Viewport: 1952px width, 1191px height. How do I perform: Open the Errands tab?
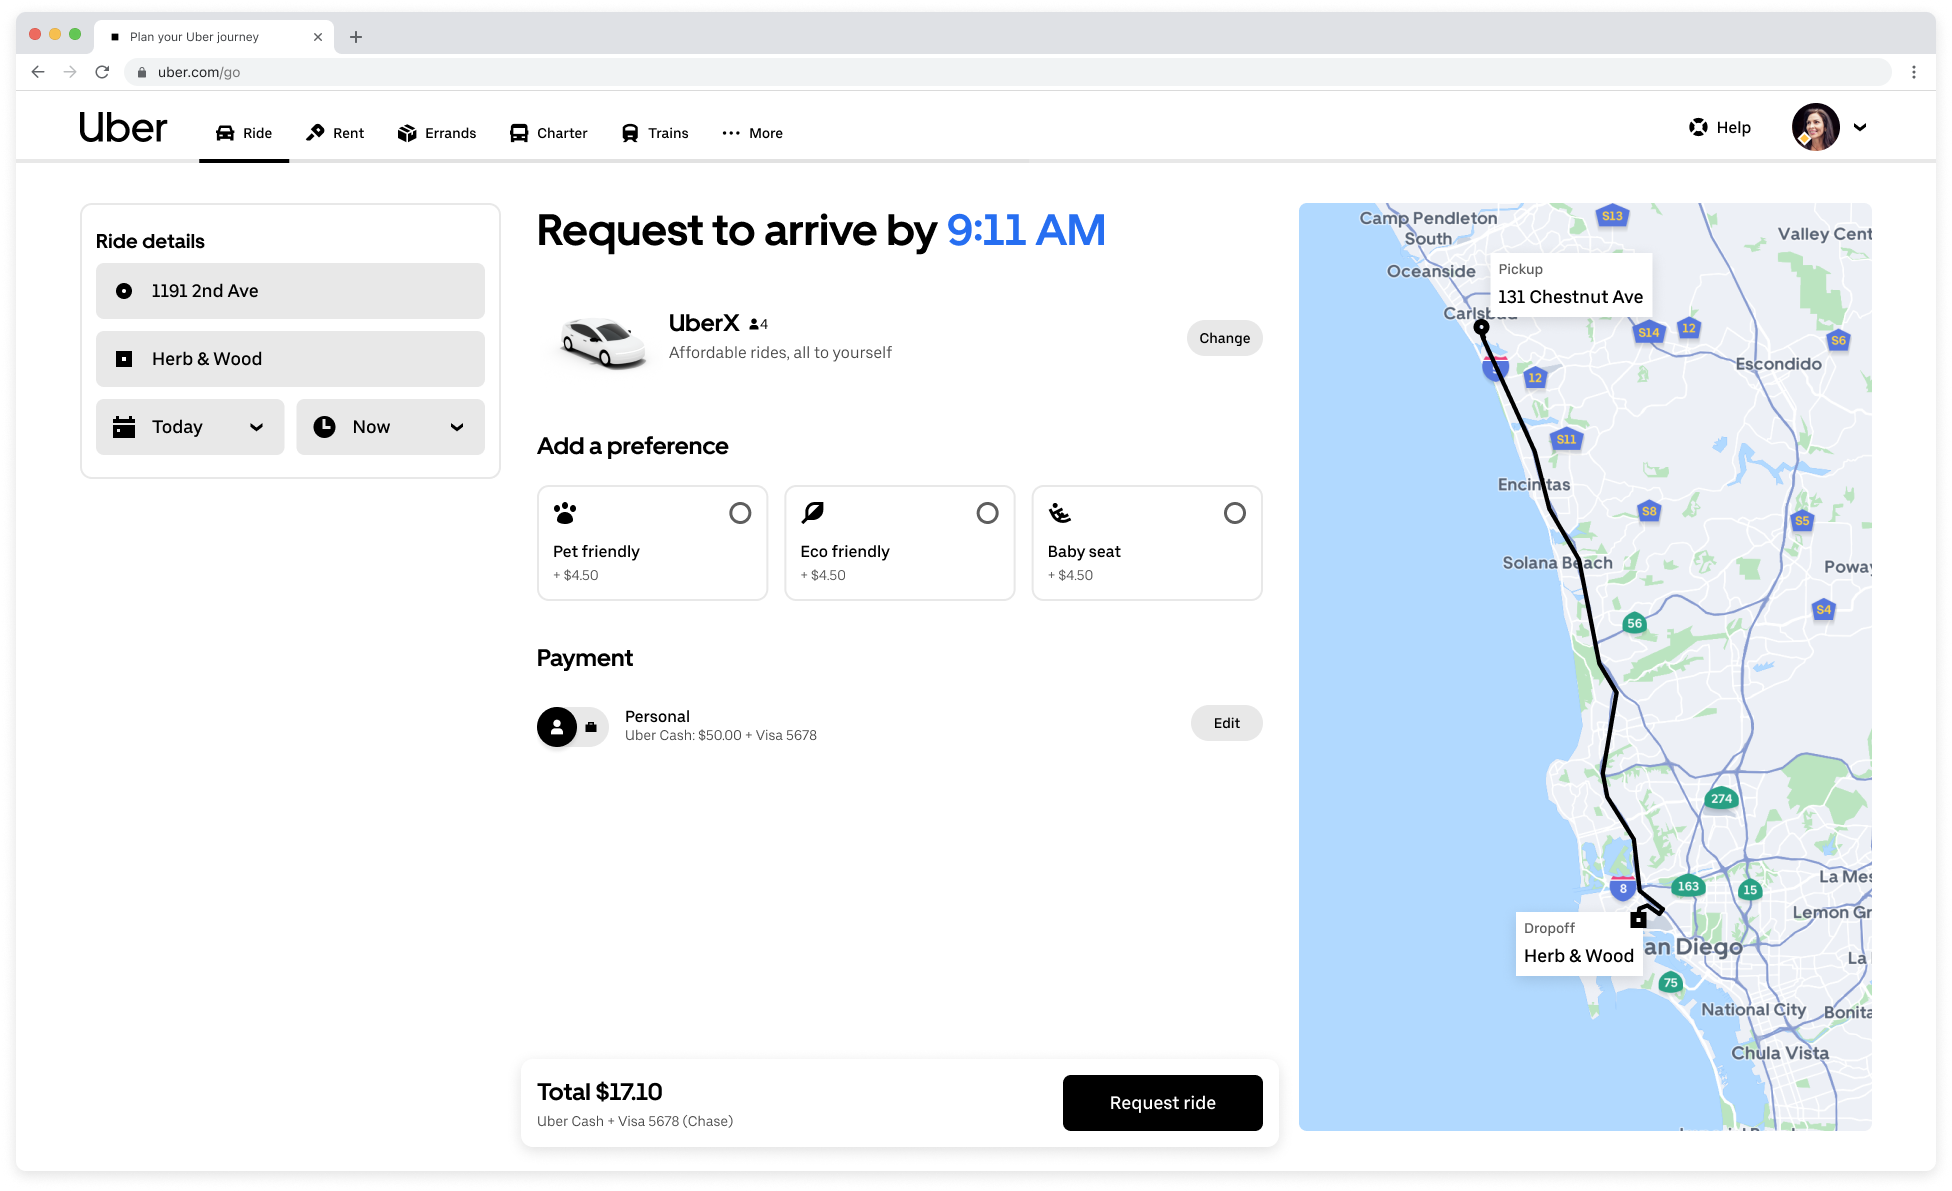tap(437, 133)
